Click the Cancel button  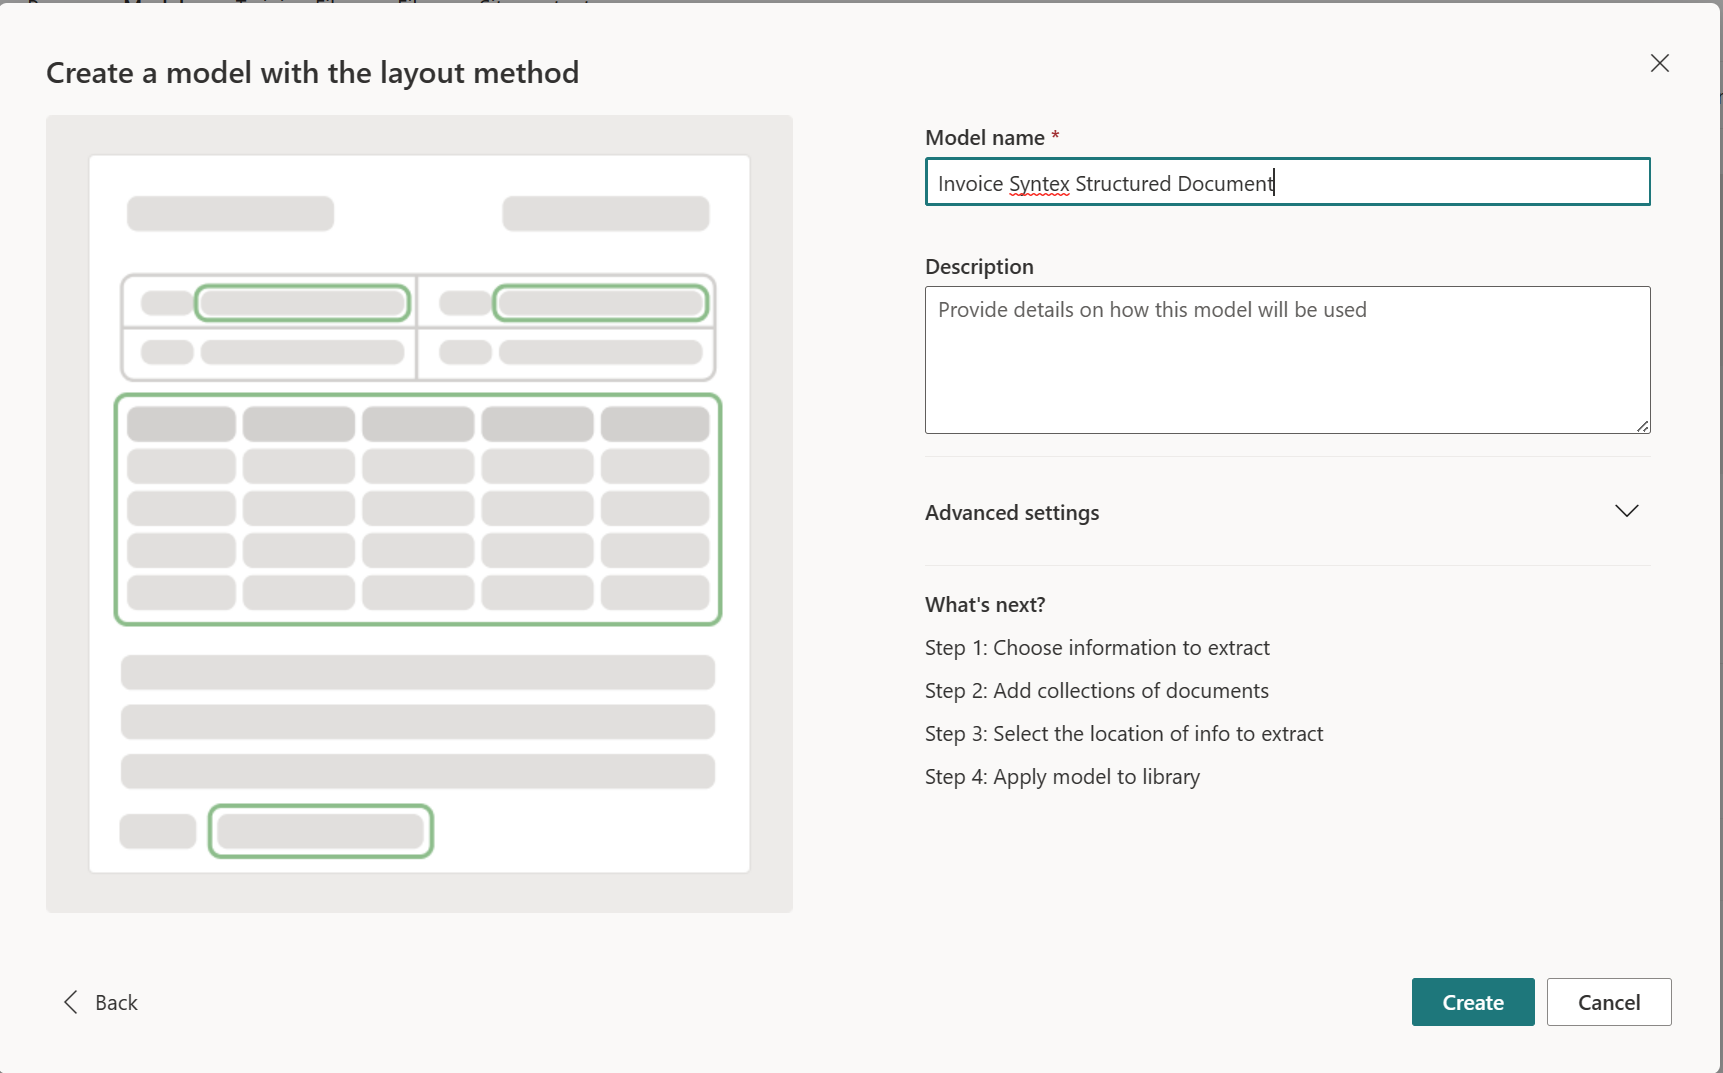tap(1609, 1002)
